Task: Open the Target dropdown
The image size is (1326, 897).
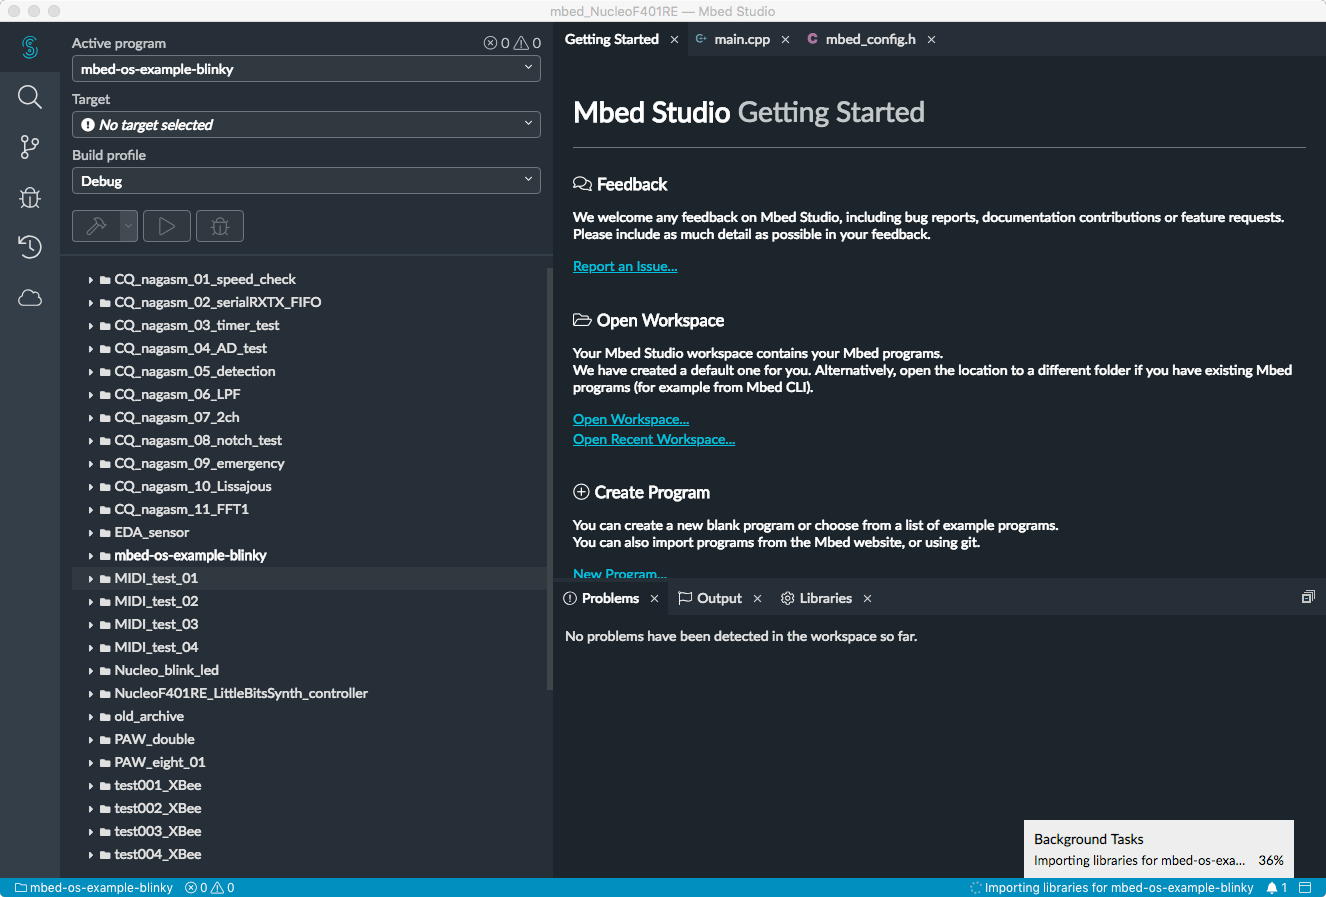Action: tap(306, 125)
